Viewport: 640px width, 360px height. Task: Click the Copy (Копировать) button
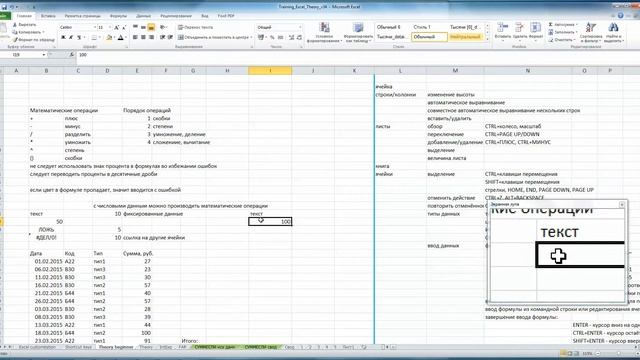pos(28,32)
